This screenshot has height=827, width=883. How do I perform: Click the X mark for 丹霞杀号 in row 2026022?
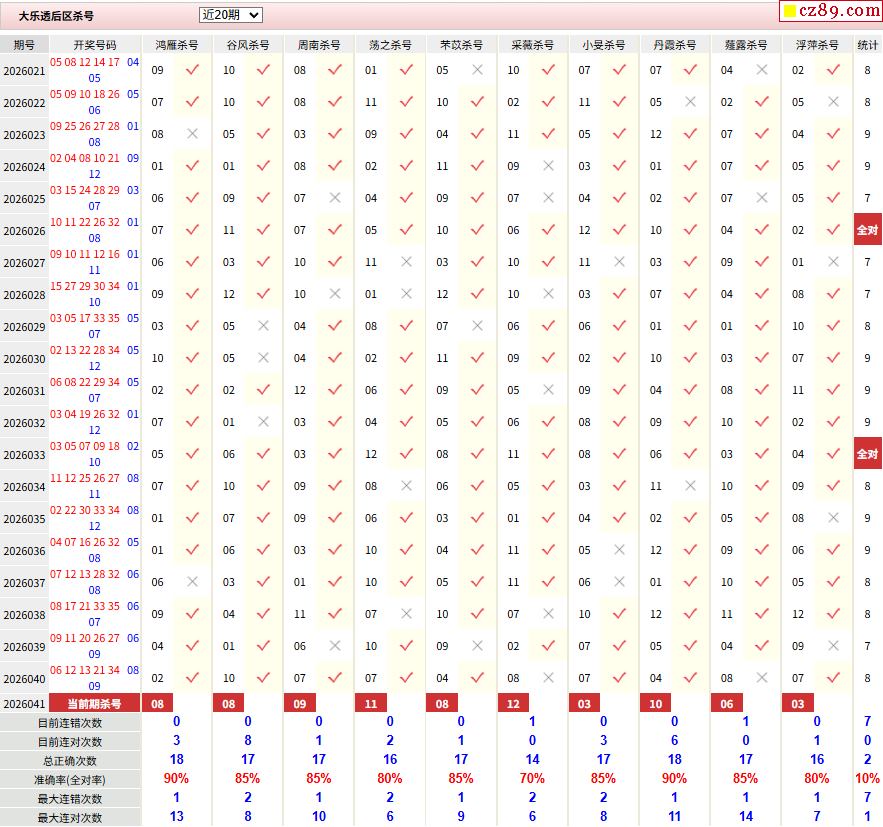(x=690, y=102)
